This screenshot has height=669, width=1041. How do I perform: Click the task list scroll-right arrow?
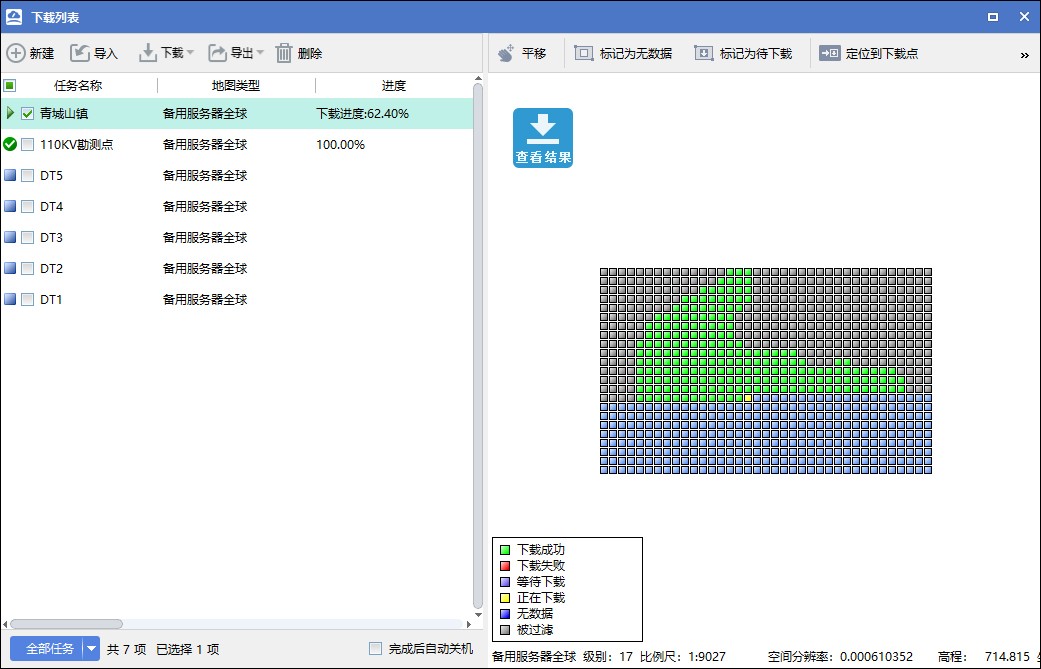[469, 624]
